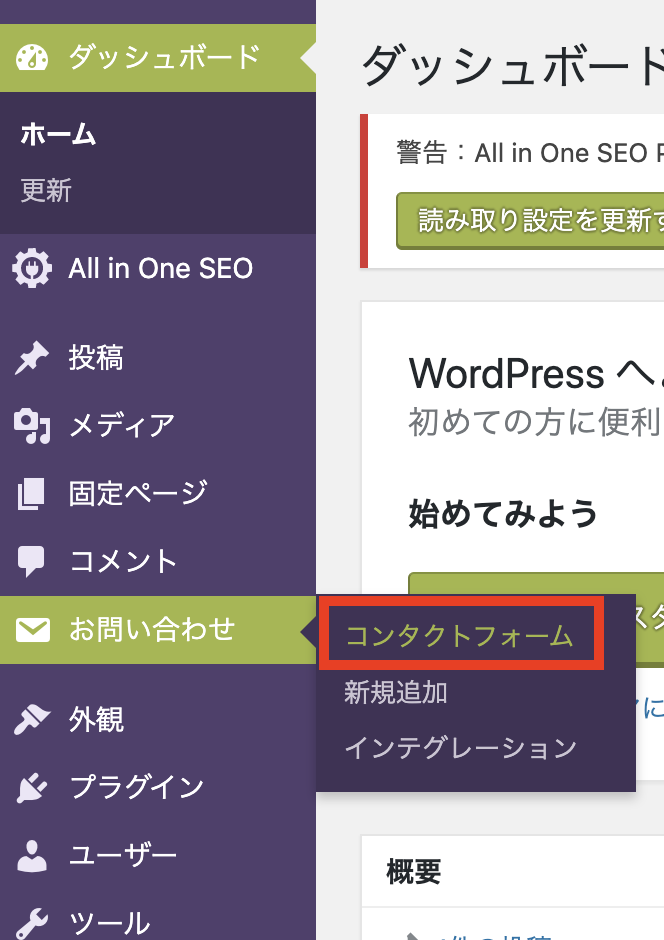Click the 読み取り設定を更新 button
Screen dimensions: 664x940
[x=530, y=221]
